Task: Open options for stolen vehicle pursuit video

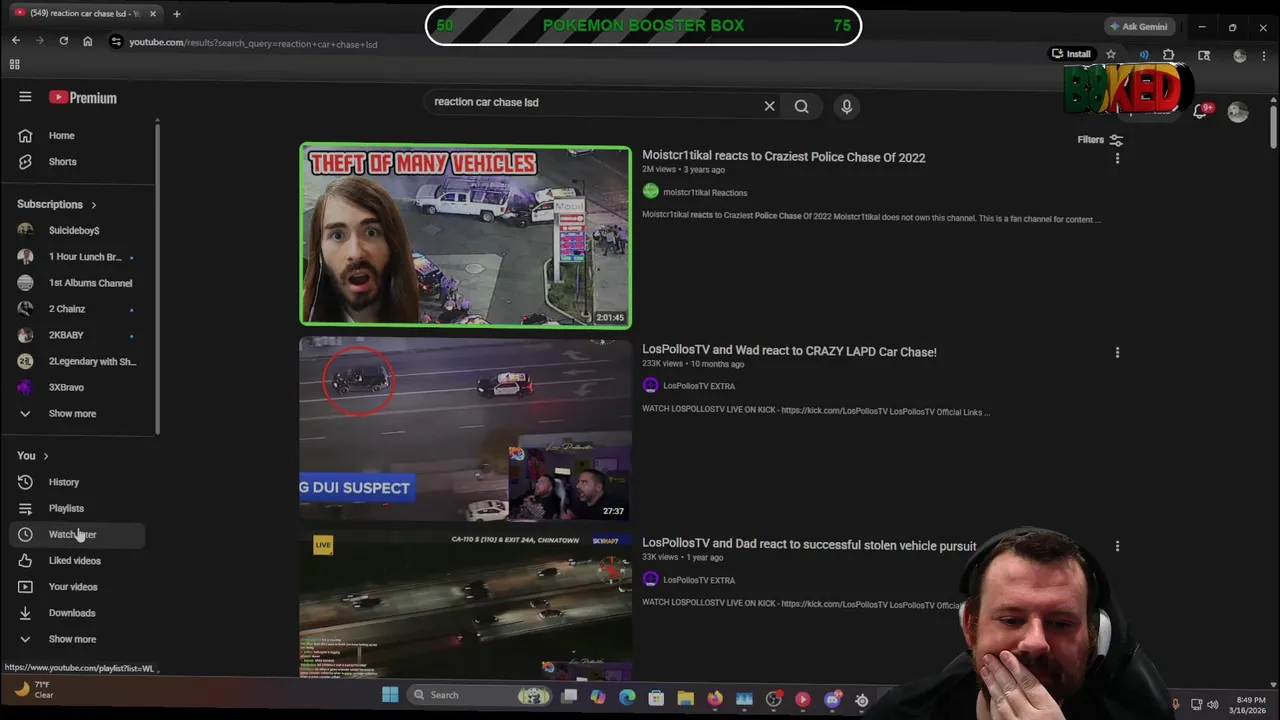Action: pos(1117,546)
